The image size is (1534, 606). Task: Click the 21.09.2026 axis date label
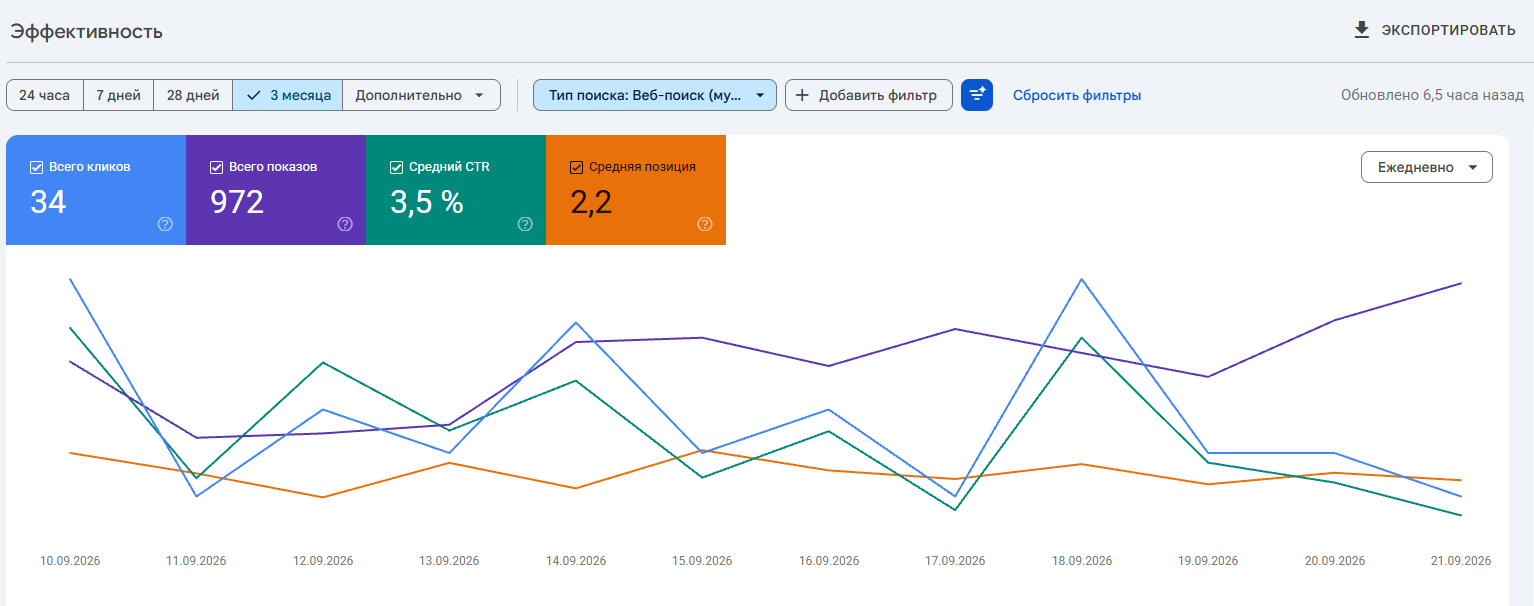[x=1461, y=561]
